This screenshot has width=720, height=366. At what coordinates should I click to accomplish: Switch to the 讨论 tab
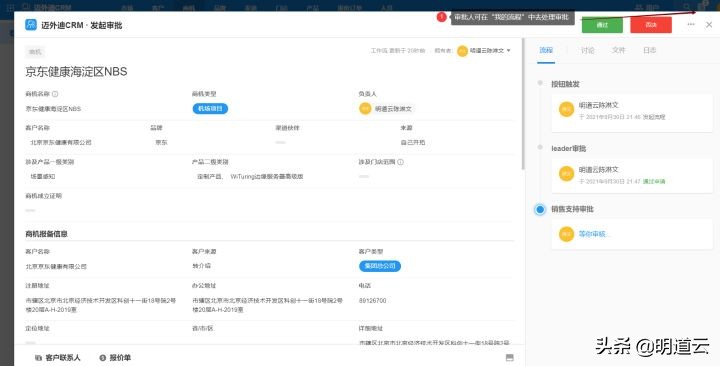click(x=587, y=50)
